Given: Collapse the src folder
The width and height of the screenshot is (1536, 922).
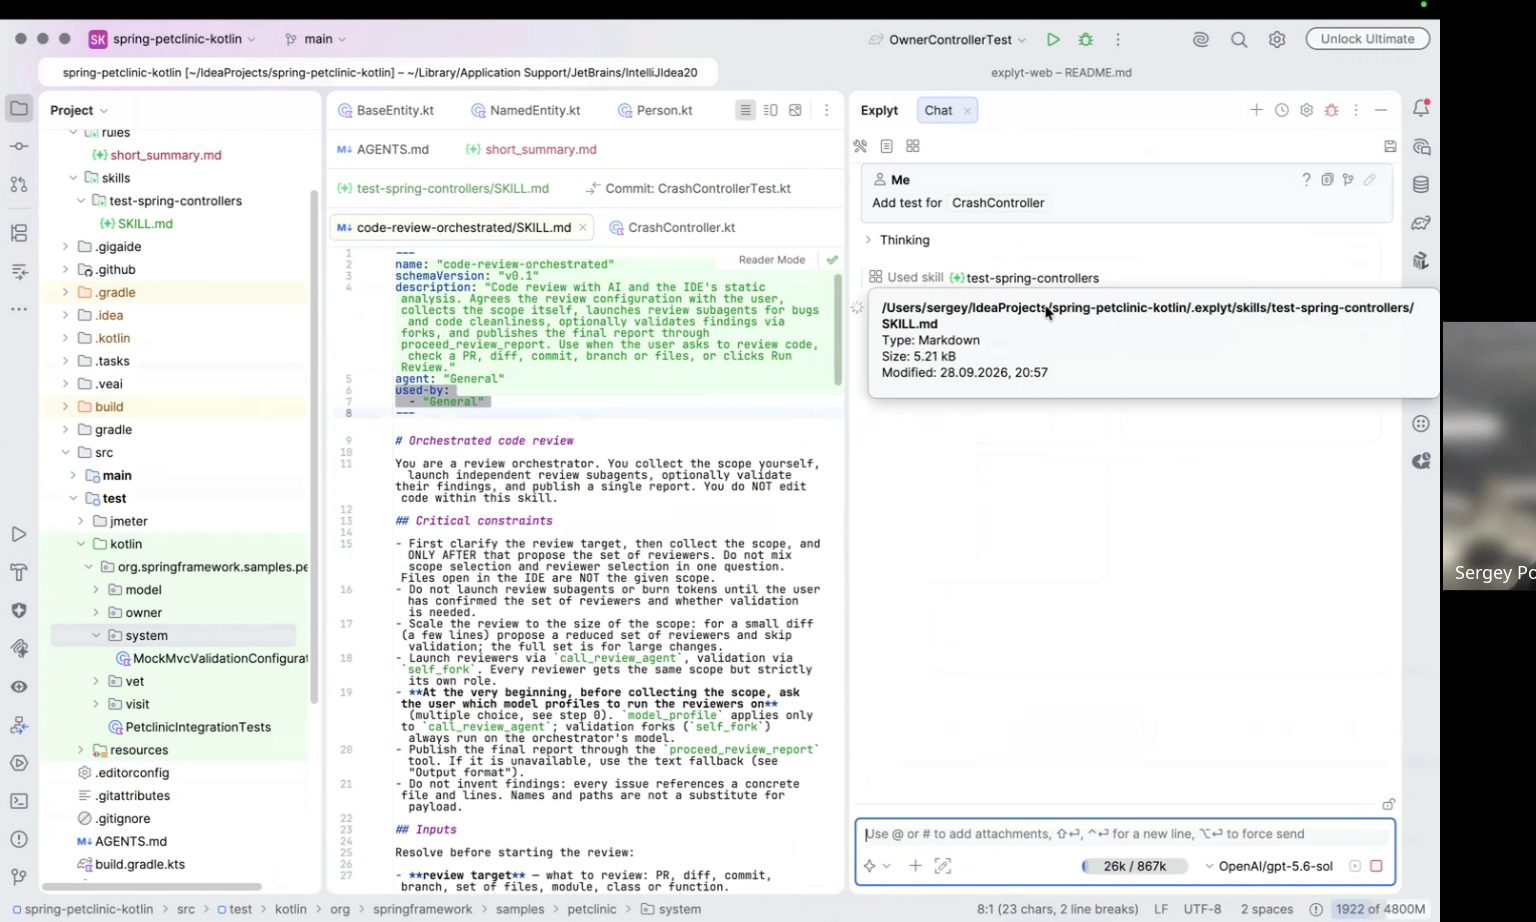Looking at the screenshot, I should [x=66, y=452].
